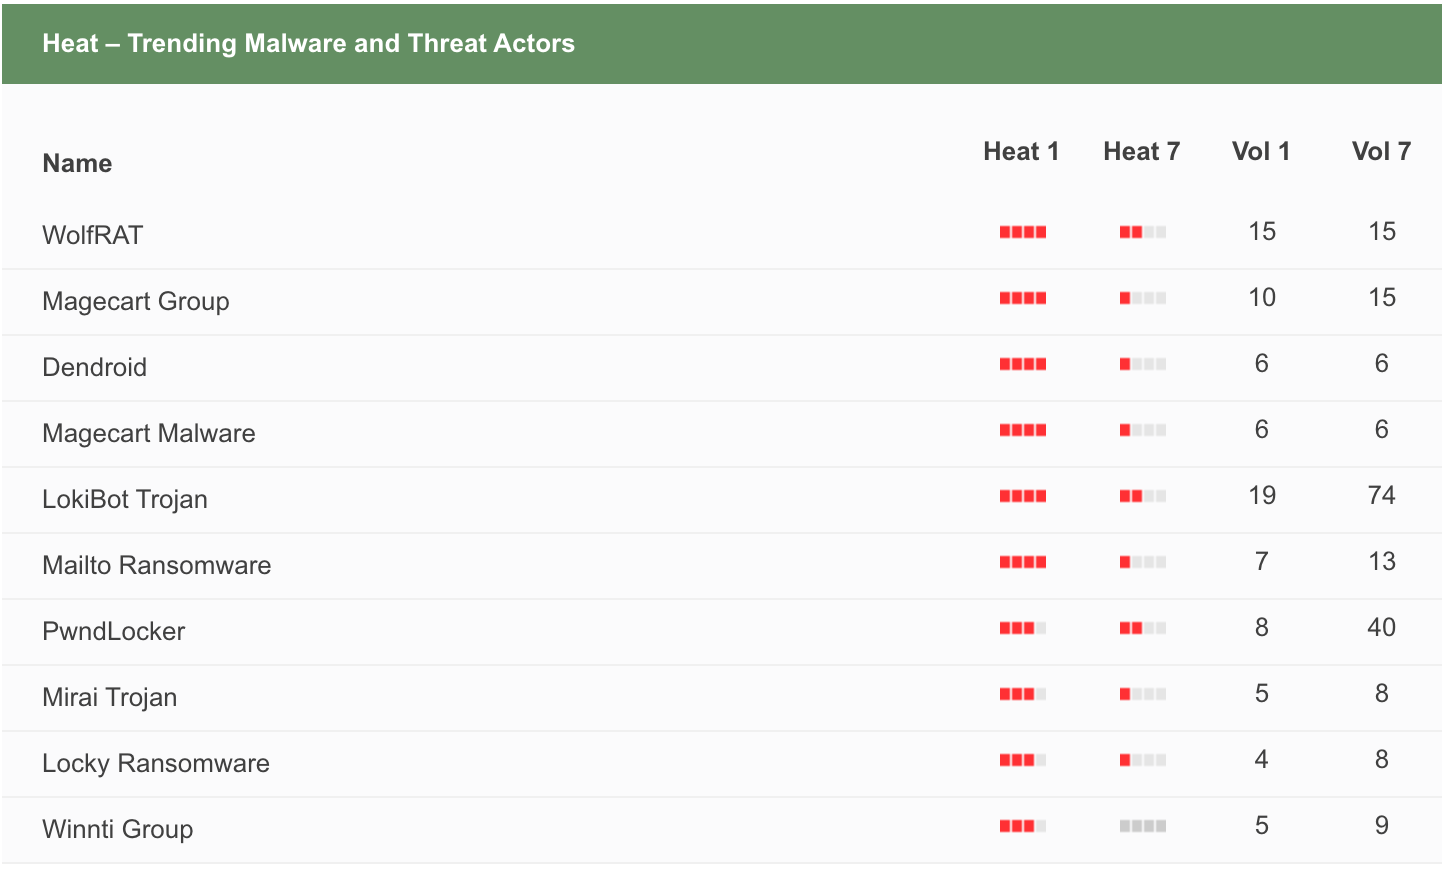Click WolfRAT's Vol 1 value 15
Viewport: 1446px width, 872px height.
click(x=1262, y=231)
